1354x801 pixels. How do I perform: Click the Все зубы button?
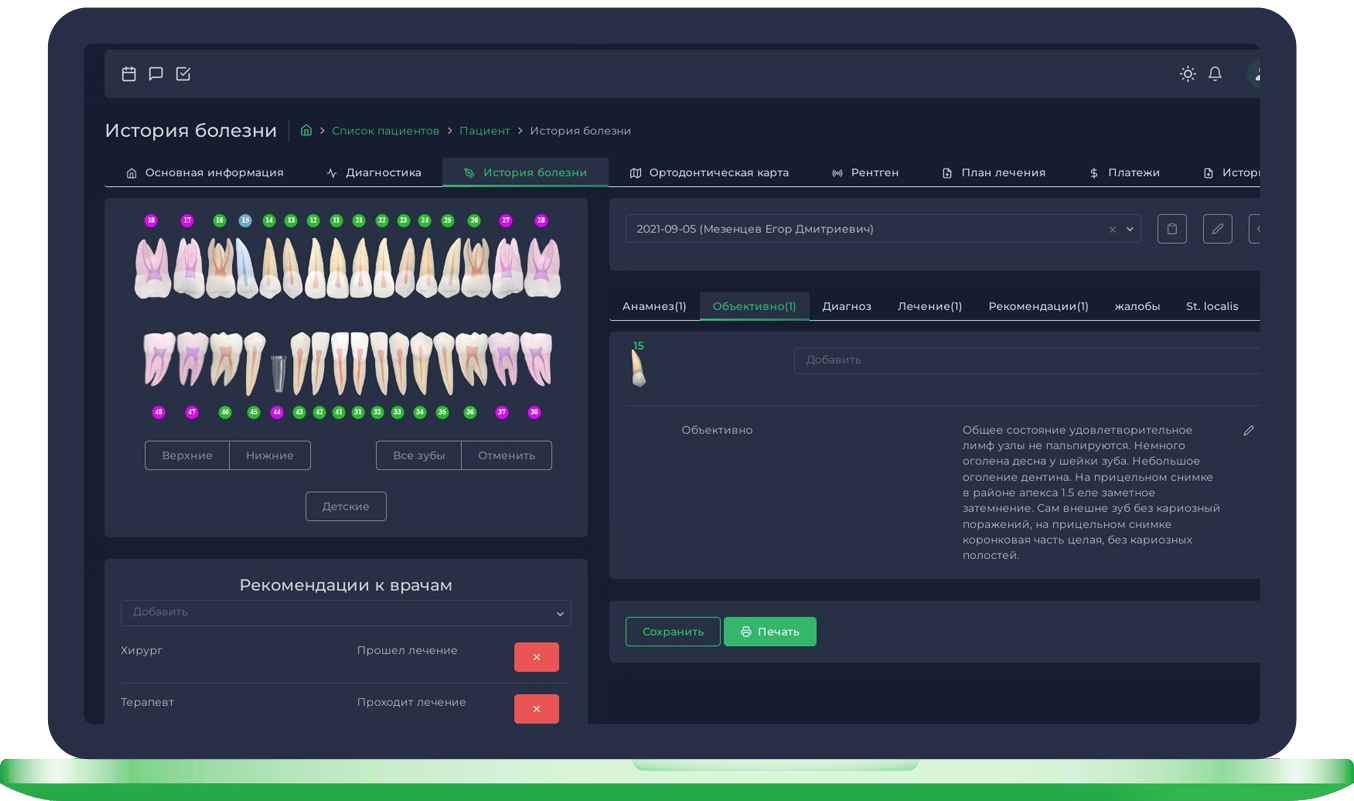point(418,455)
